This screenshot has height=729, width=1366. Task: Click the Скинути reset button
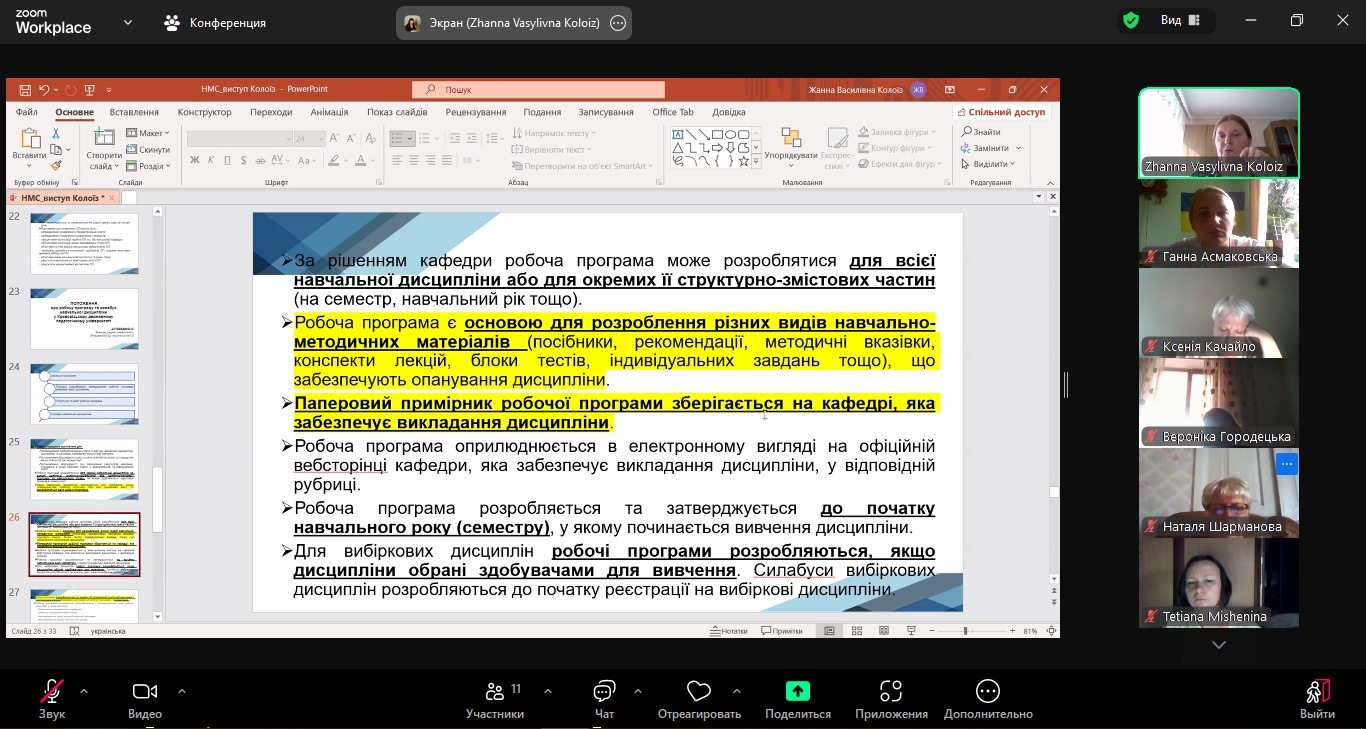coord(148,149)
